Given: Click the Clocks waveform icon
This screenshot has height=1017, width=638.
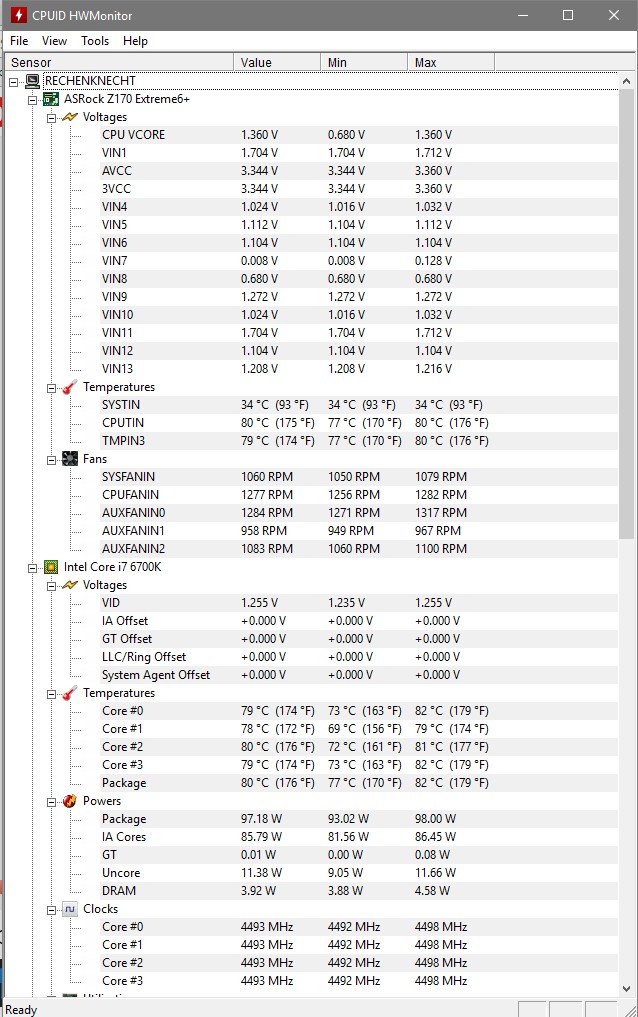Looking at the screenshot, I should 69,909.
